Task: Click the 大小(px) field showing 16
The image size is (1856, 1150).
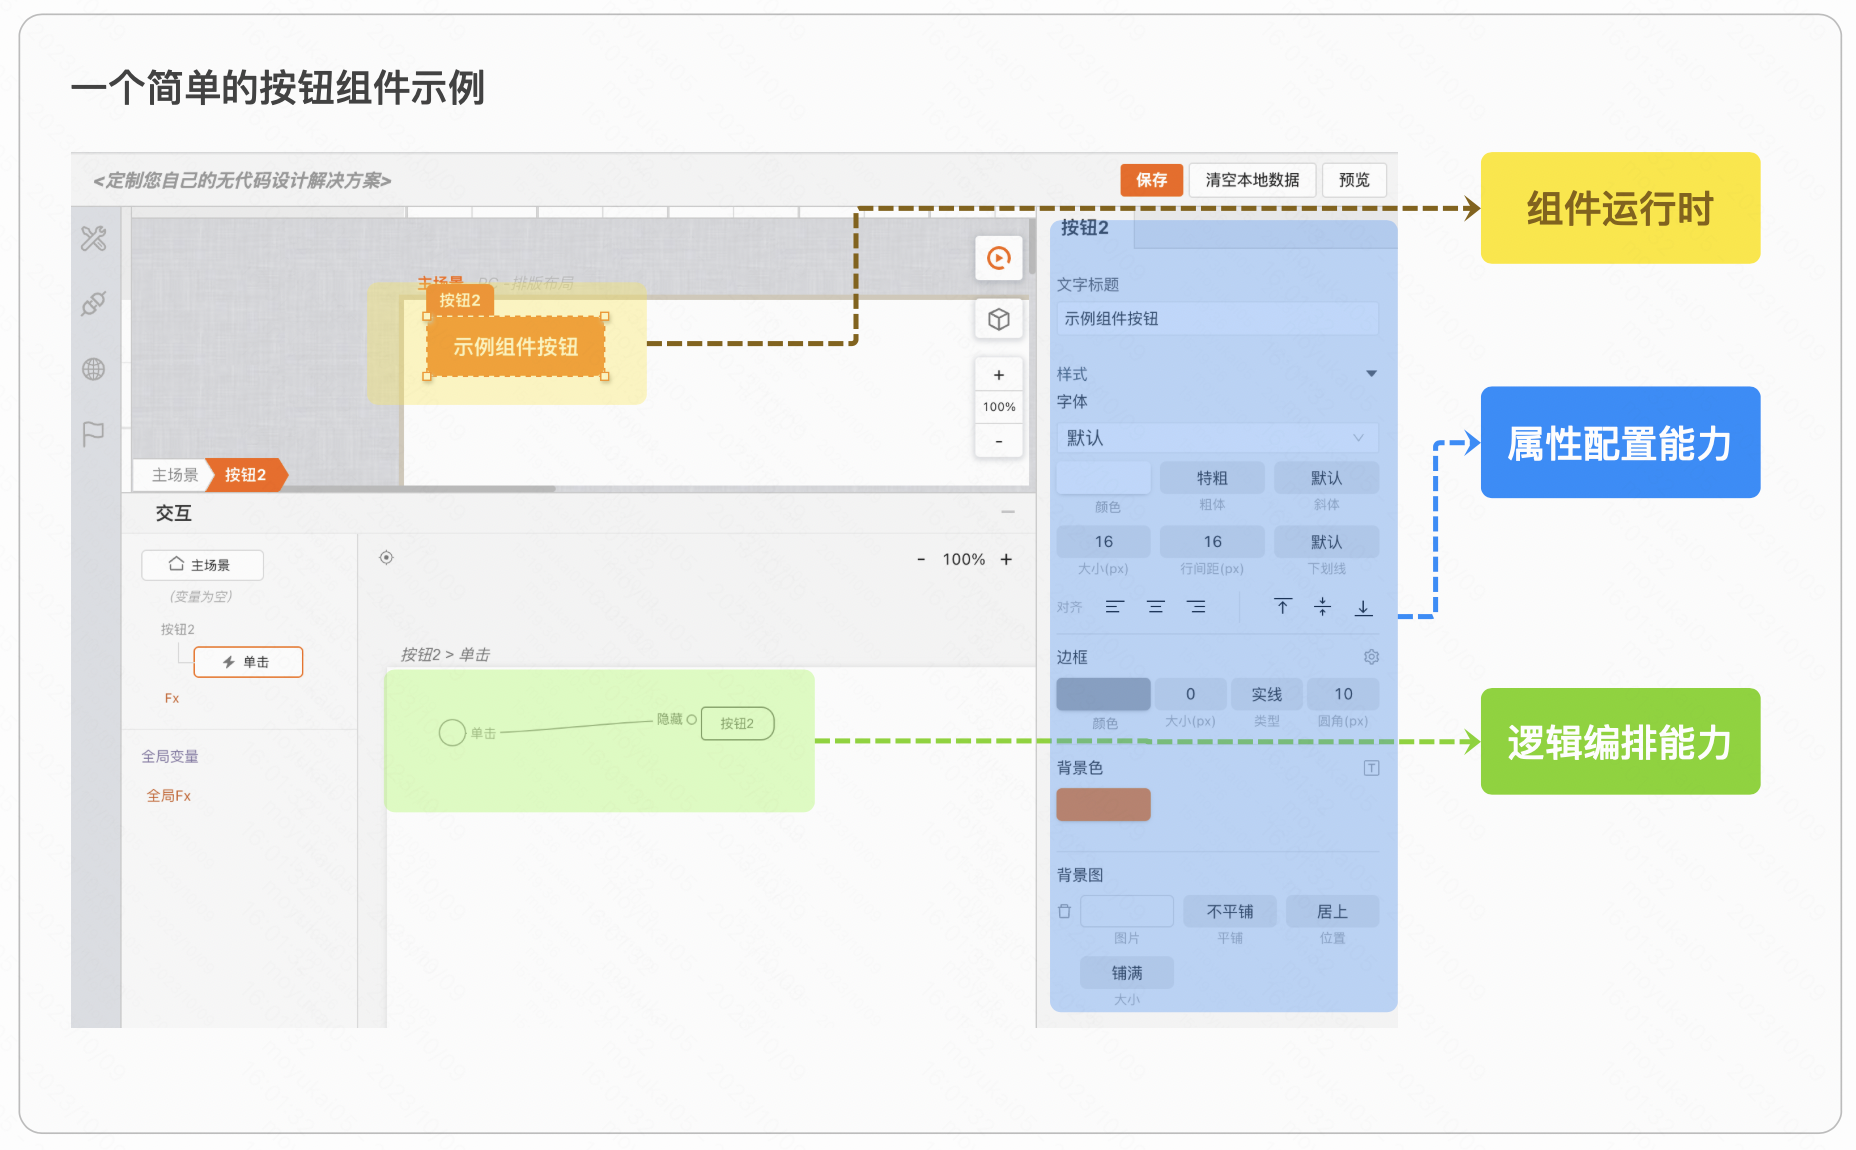Action: point(1103,541)
